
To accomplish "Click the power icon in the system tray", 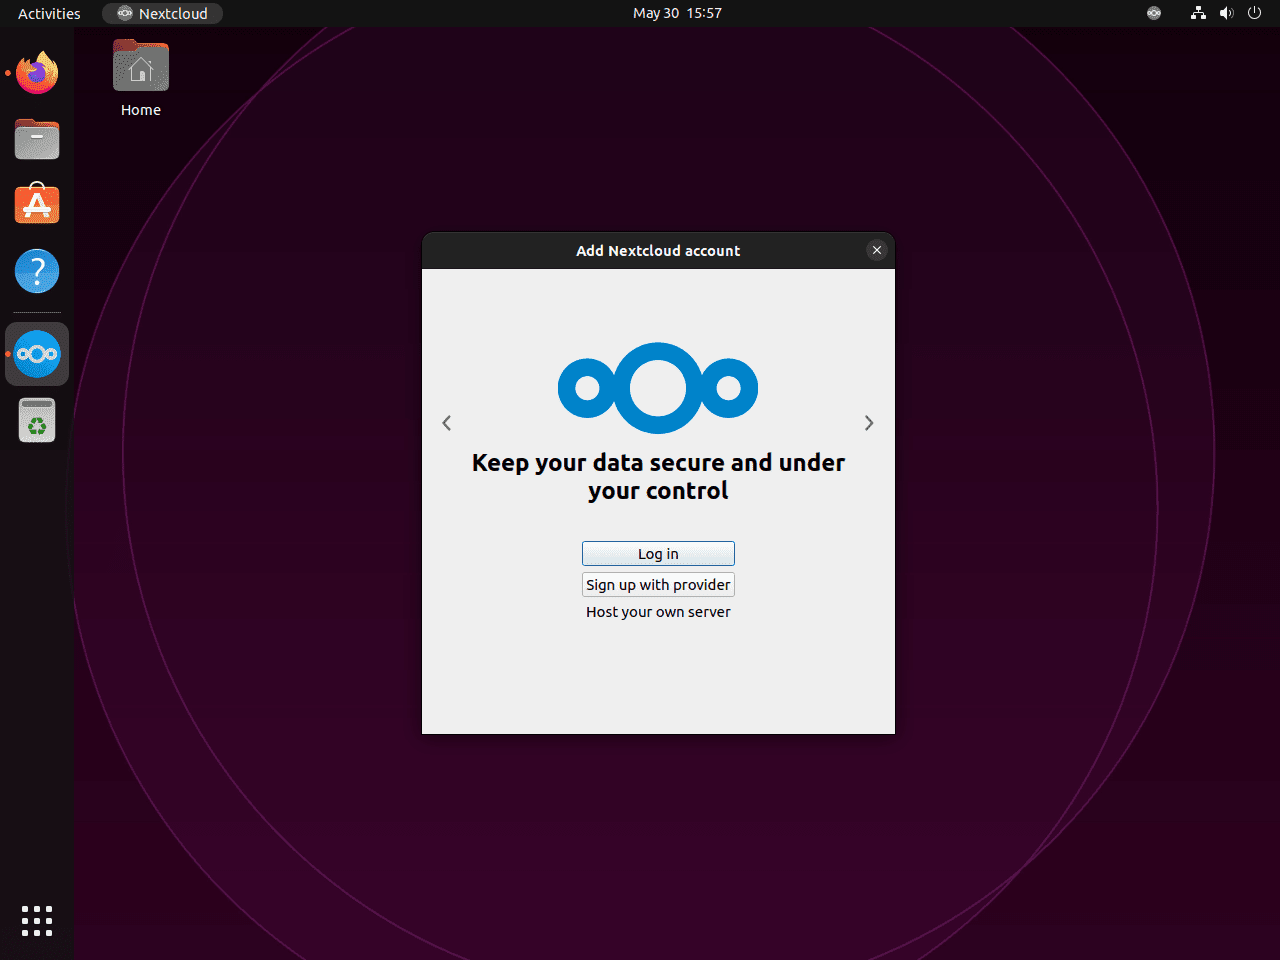I will pos(1254,13).
